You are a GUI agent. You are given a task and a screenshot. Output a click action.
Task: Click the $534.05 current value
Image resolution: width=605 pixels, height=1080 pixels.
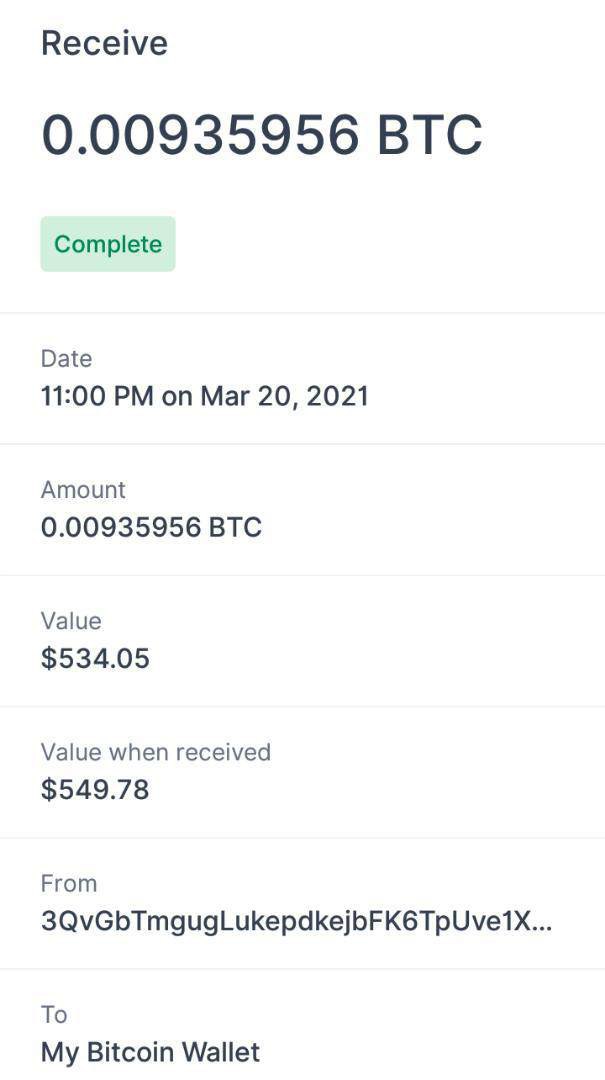[95, 658]
